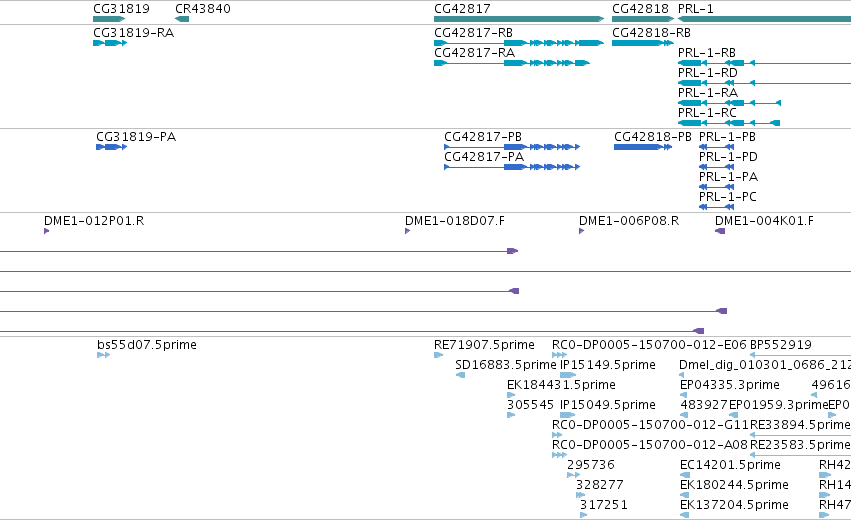Click the PRL-1 gene label
Screen dimensions: 851x520
click(x=696, y=9)
